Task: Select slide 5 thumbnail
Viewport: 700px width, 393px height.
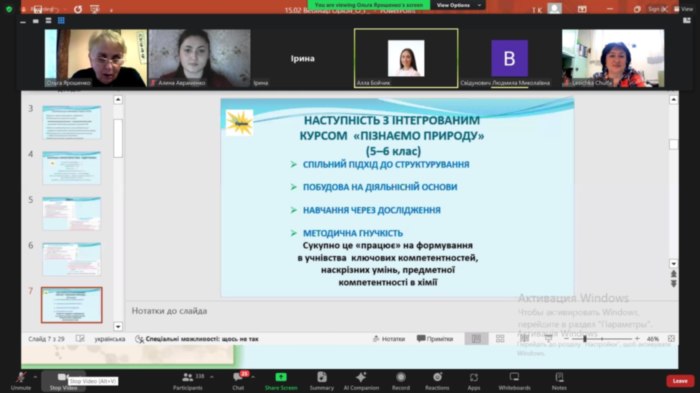Action: click(x=71, y=213)
